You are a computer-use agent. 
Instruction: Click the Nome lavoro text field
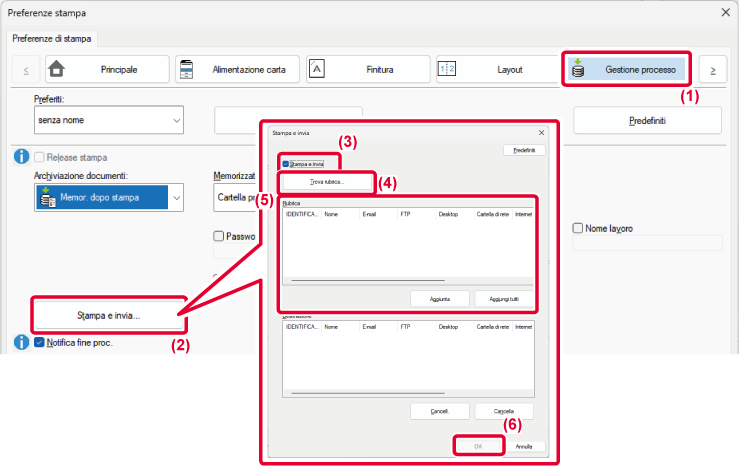click(646, 243)
